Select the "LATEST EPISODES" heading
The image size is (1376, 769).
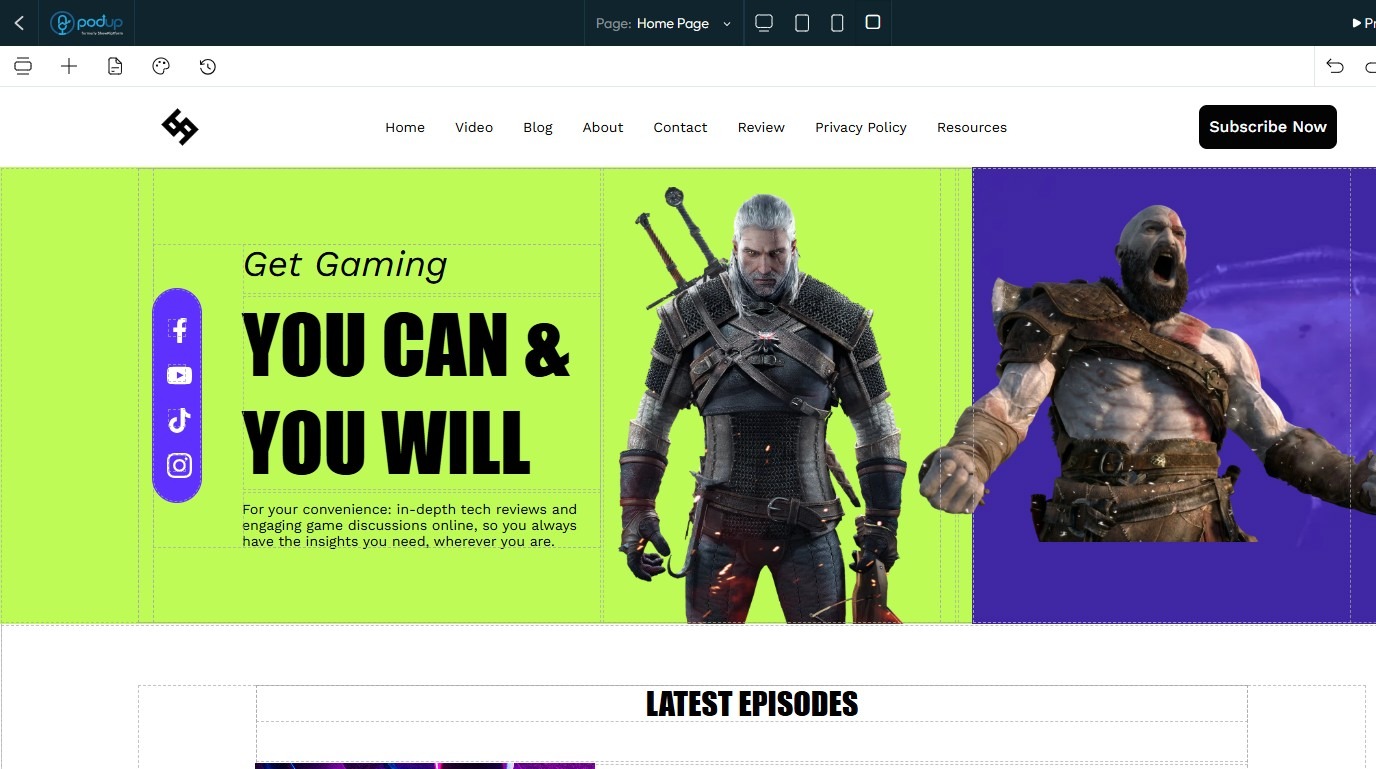point(752,704)
